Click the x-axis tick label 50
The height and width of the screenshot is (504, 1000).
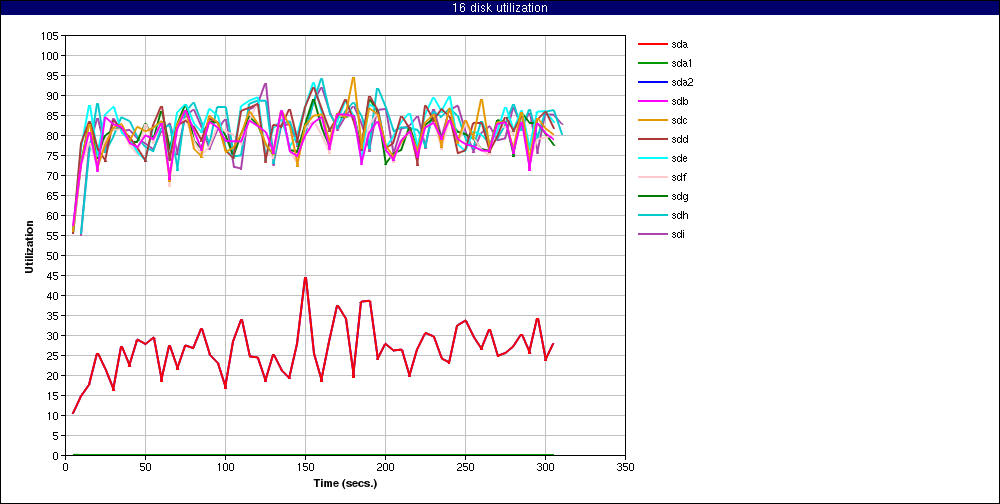(145, 467)
